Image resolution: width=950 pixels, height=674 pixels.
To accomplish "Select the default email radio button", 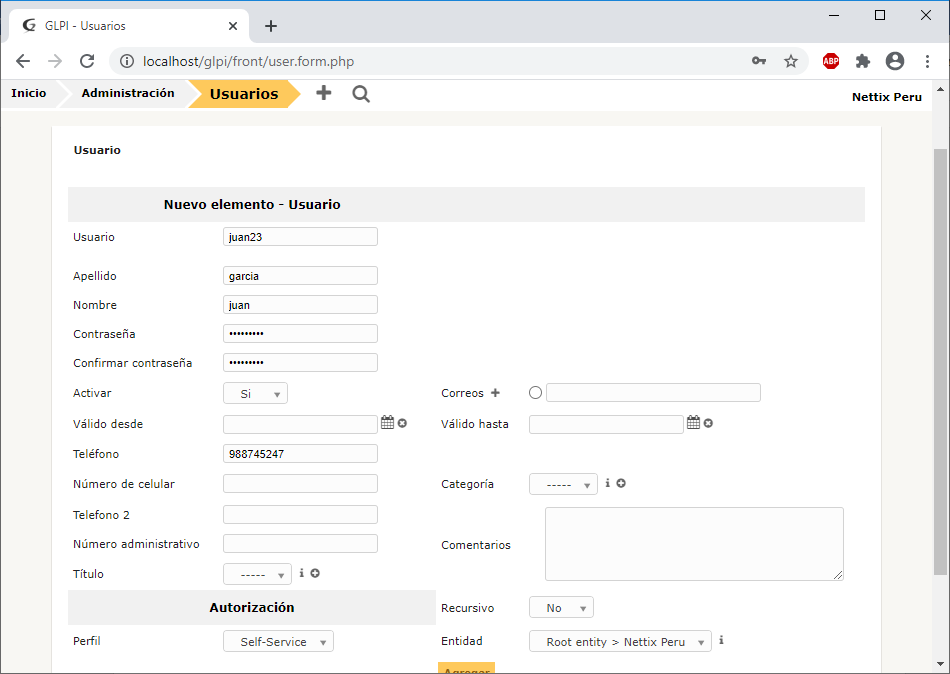I will click(535, 393).
